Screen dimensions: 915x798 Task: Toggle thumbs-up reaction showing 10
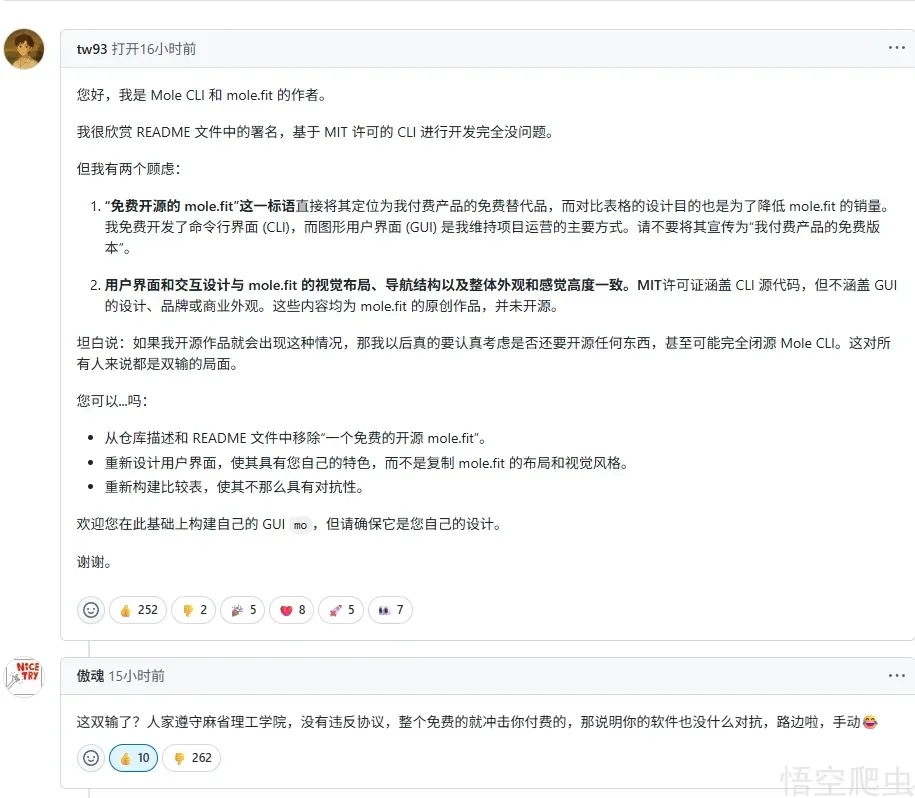coord(134,758)
